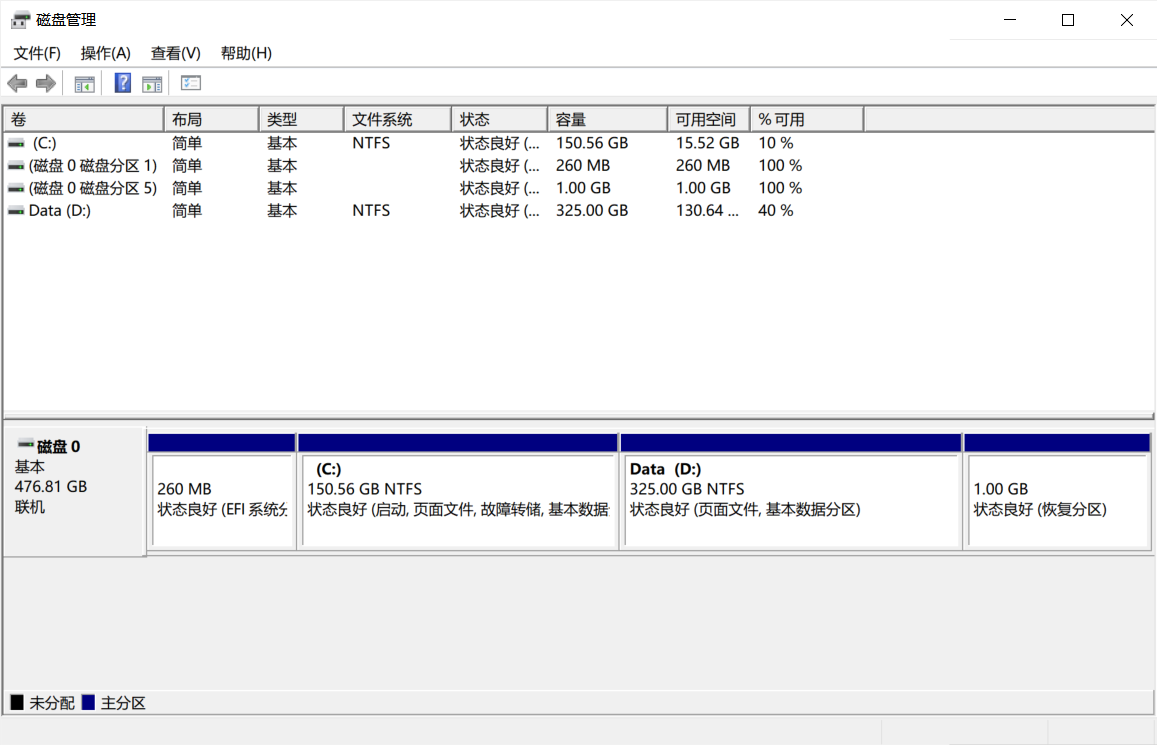Image resolution: width=1157 pixels, height=745 pixels.
Task: Click the Disk Management app icon in title bar
Action: click(20, 20)
